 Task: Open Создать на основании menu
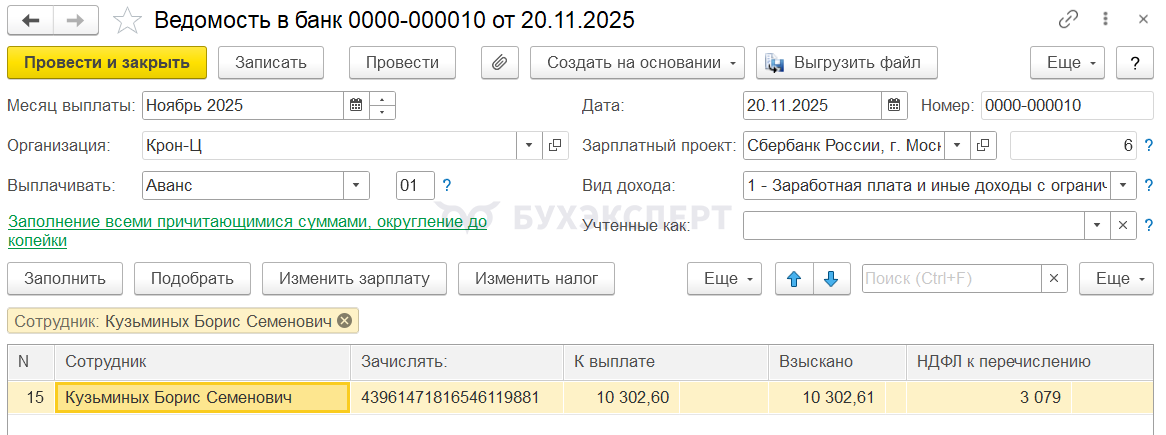[637, 62]
